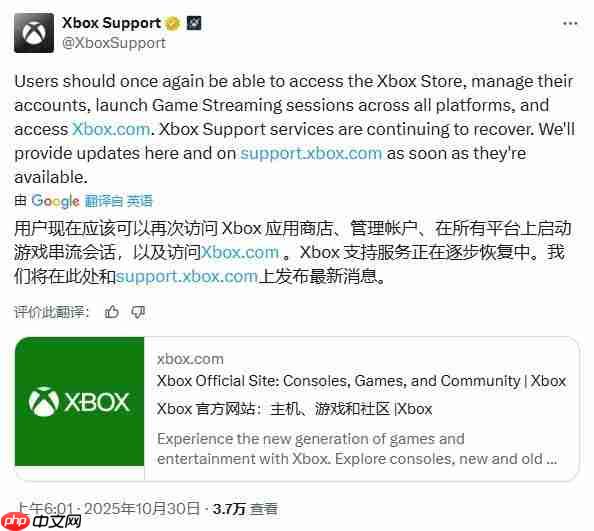Screen dimensions: 594x531
Task: Open the Xbox Official Site card title
Action: point(361,381)
